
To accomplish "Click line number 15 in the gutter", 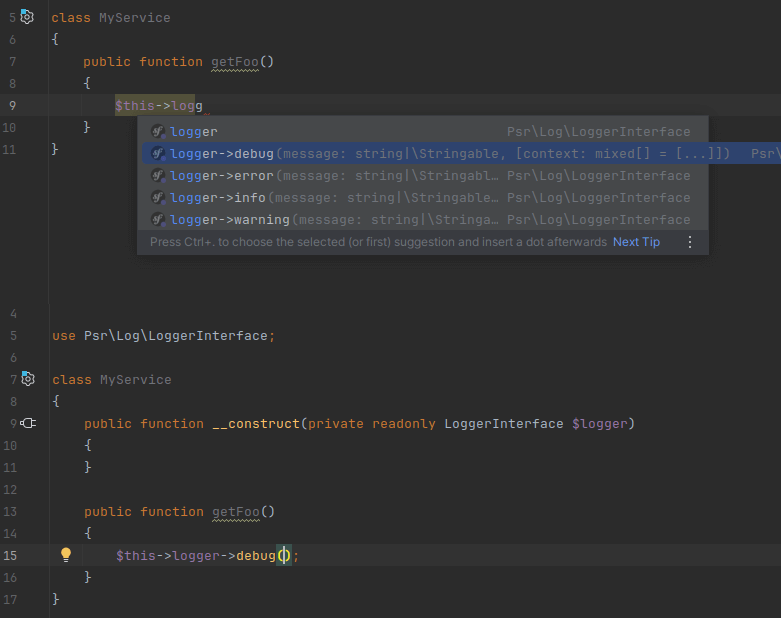I will [11, 555].
